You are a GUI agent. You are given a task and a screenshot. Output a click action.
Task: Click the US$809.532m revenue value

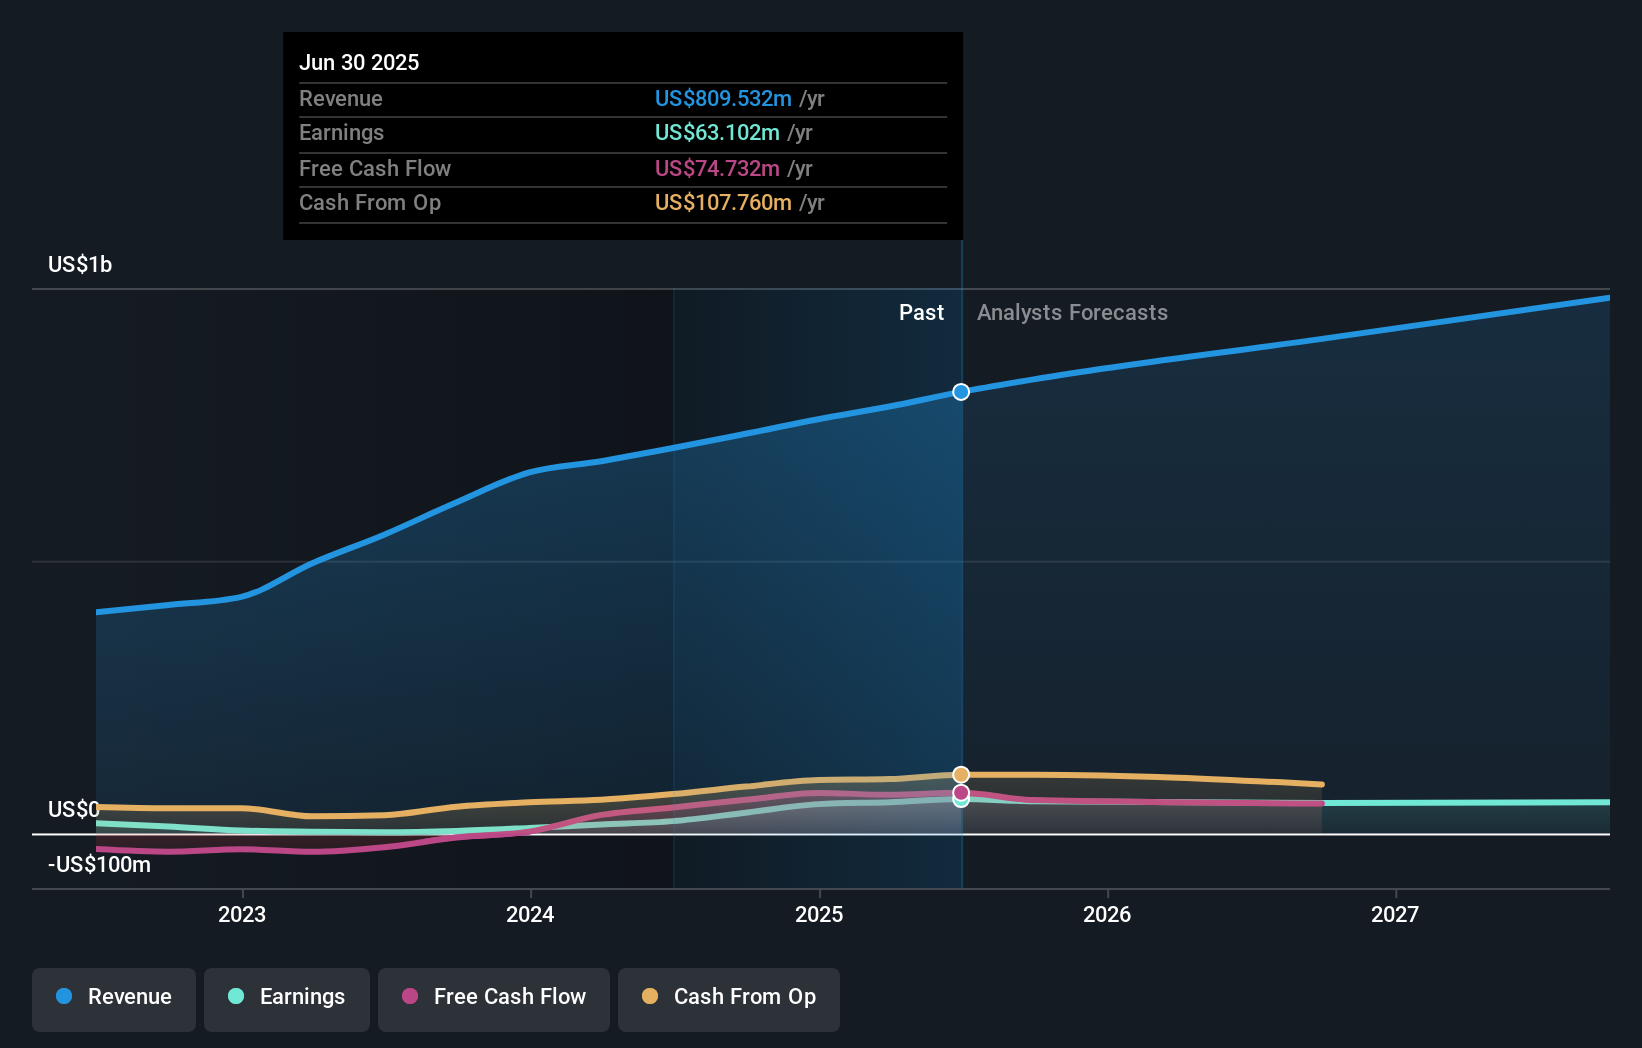tap(723, 99)
